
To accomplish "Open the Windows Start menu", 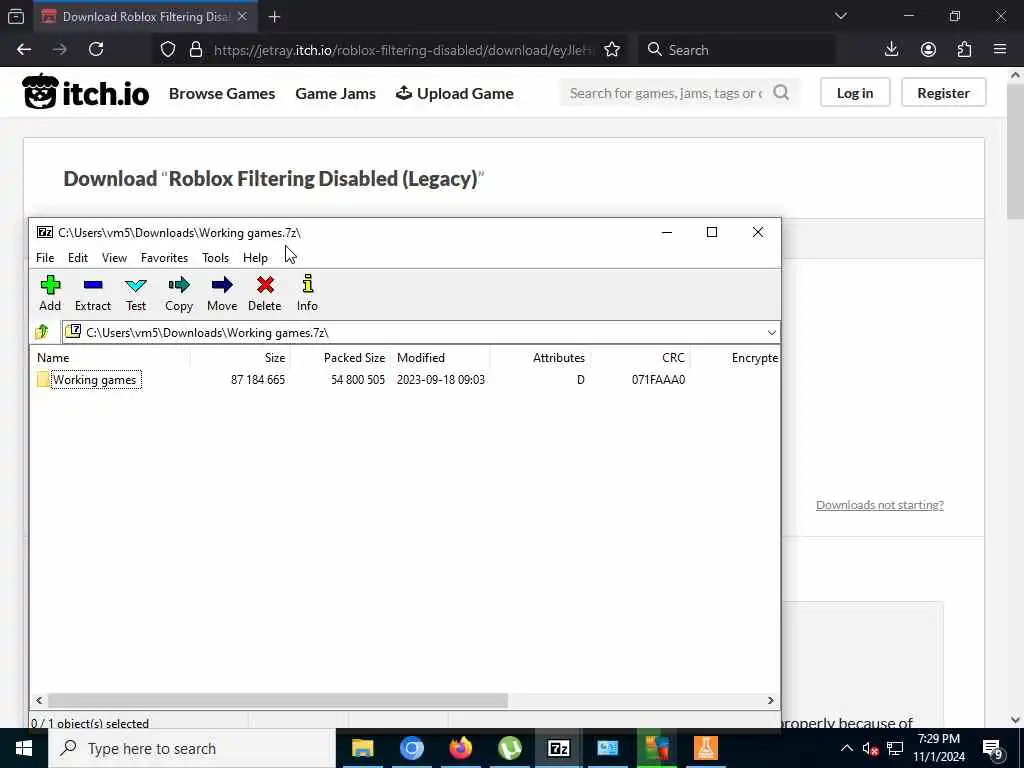I will [24, 748].
